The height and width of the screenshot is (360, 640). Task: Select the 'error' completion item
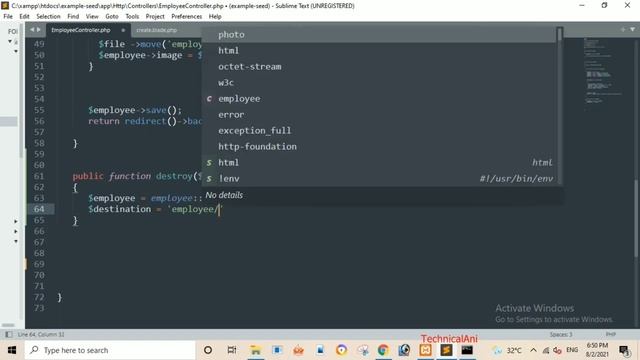pos(380,114)
